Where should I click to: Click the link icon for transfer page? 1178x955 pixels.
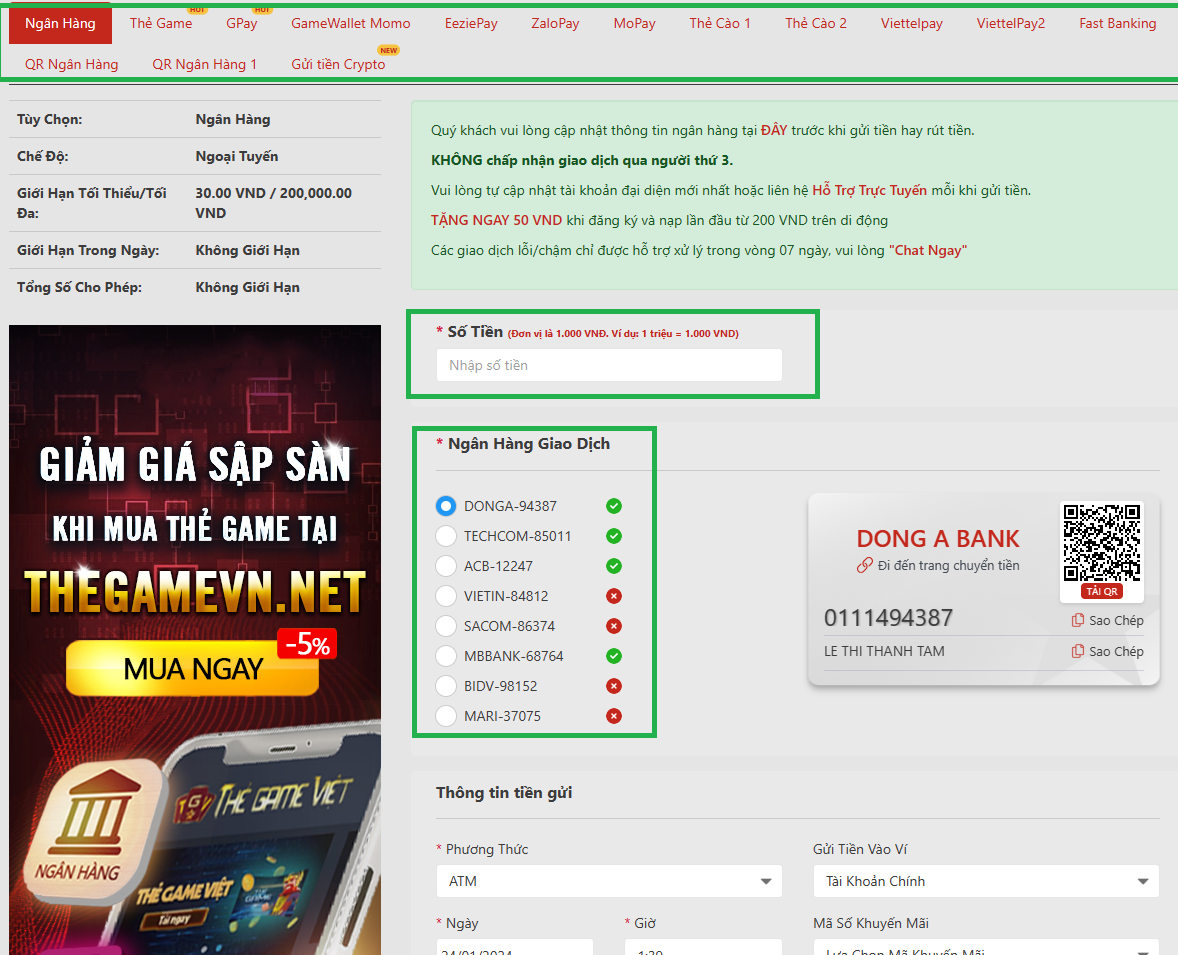(865, 566)
